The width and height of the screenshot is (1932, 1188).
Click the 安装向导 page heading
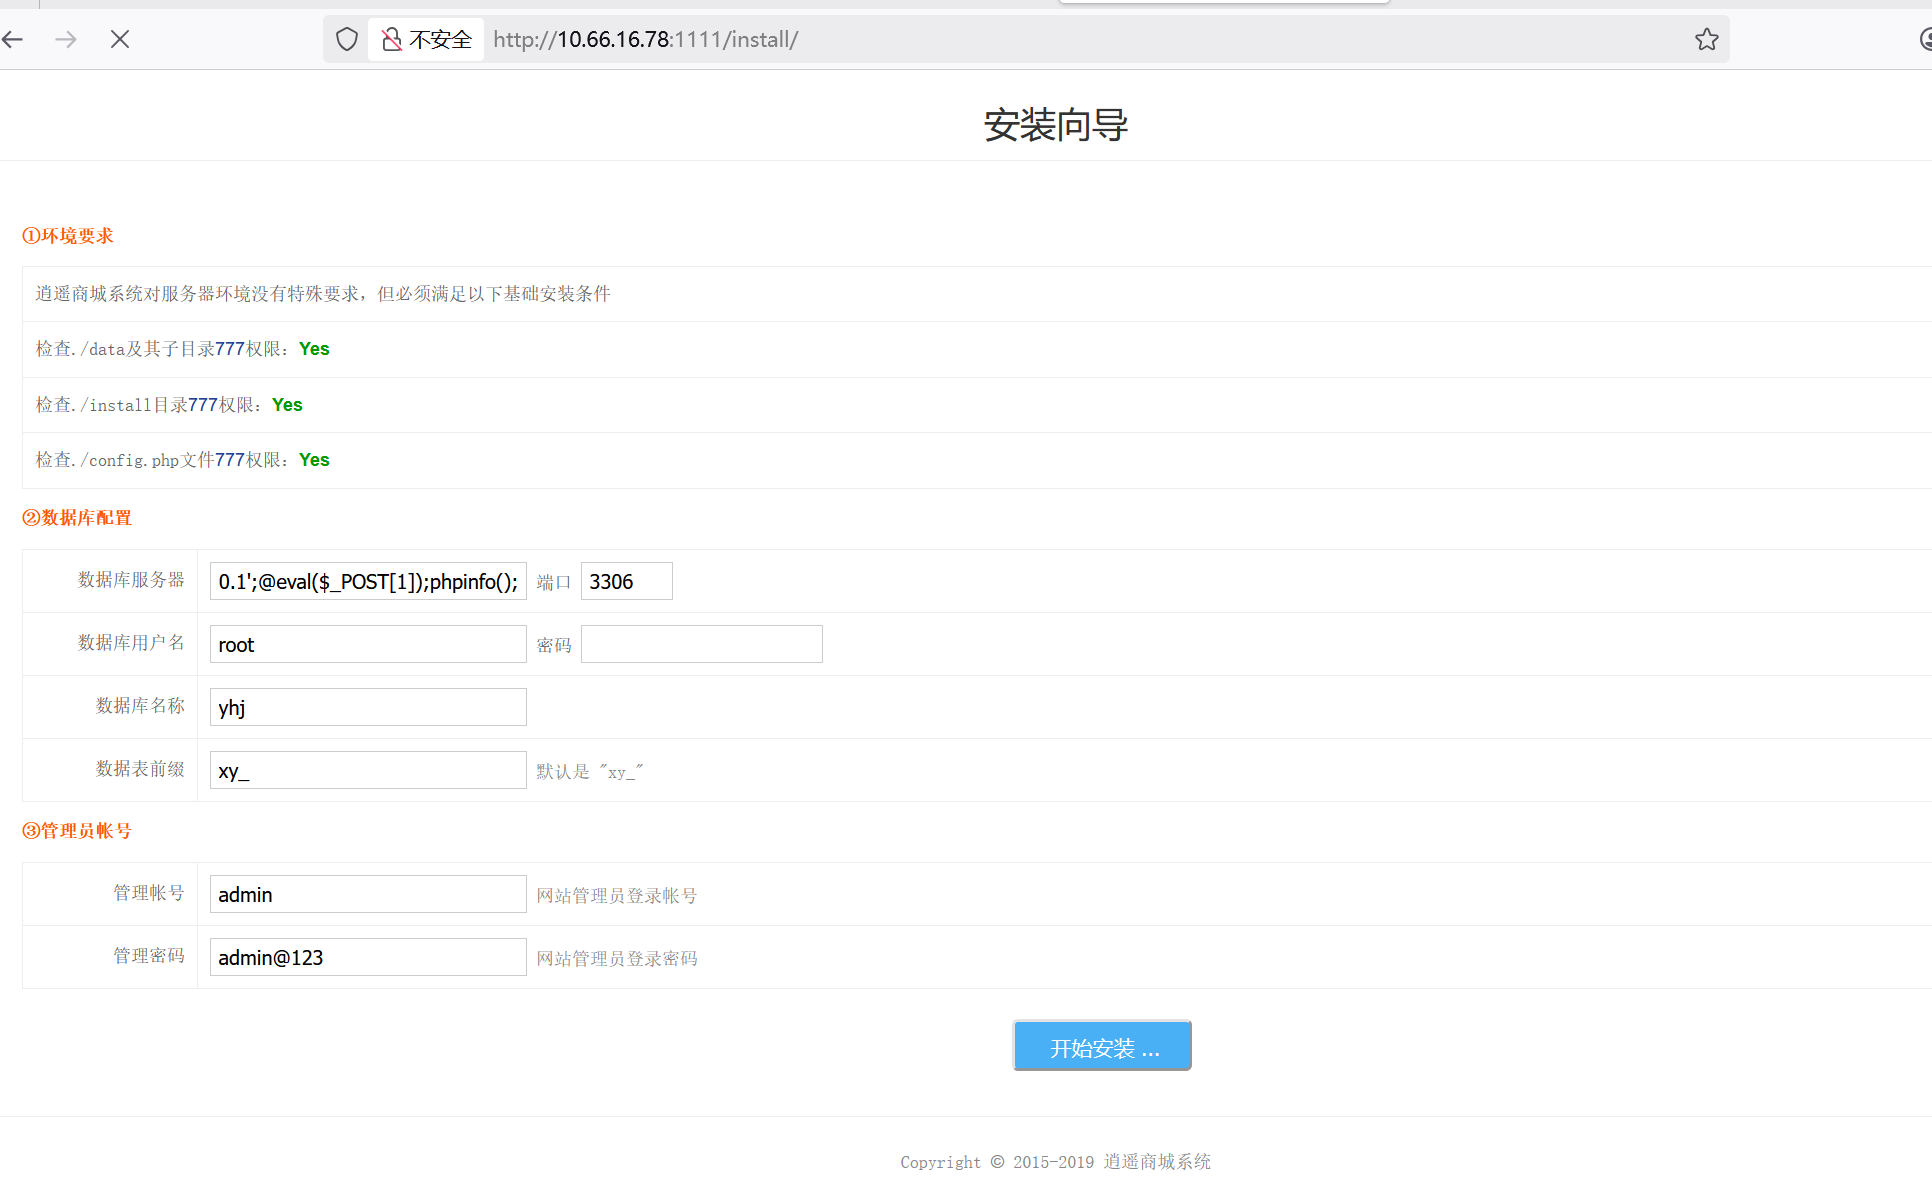point(1055,125)
